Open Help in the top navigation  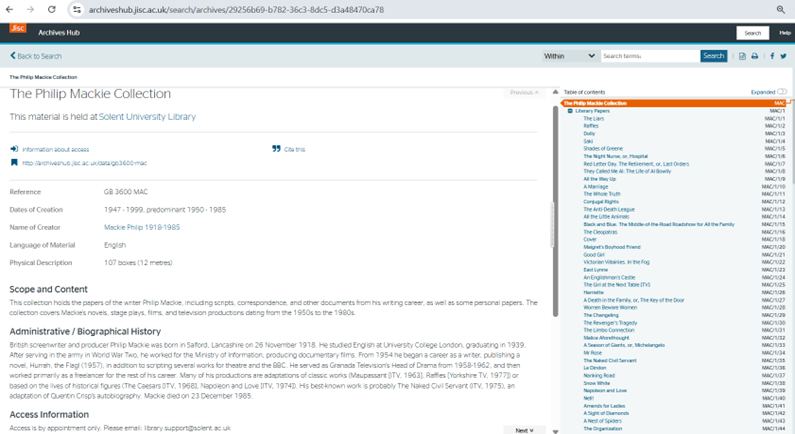coord(785,33)
